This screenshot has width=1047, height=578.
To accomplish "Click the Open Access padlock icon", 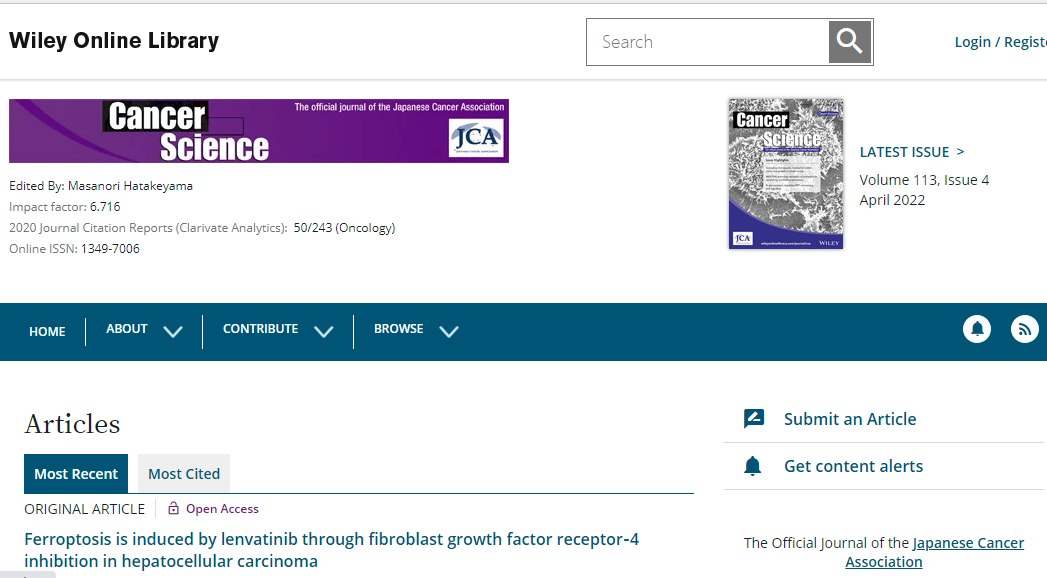I will (174, 508).
